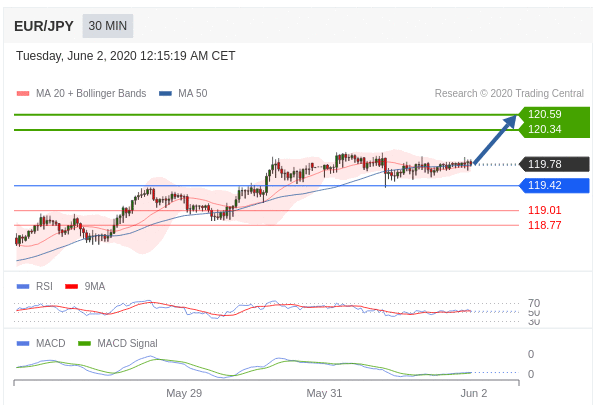Click the EUR/JPY pair title
The image size is (593, 405).
(44, 26)
